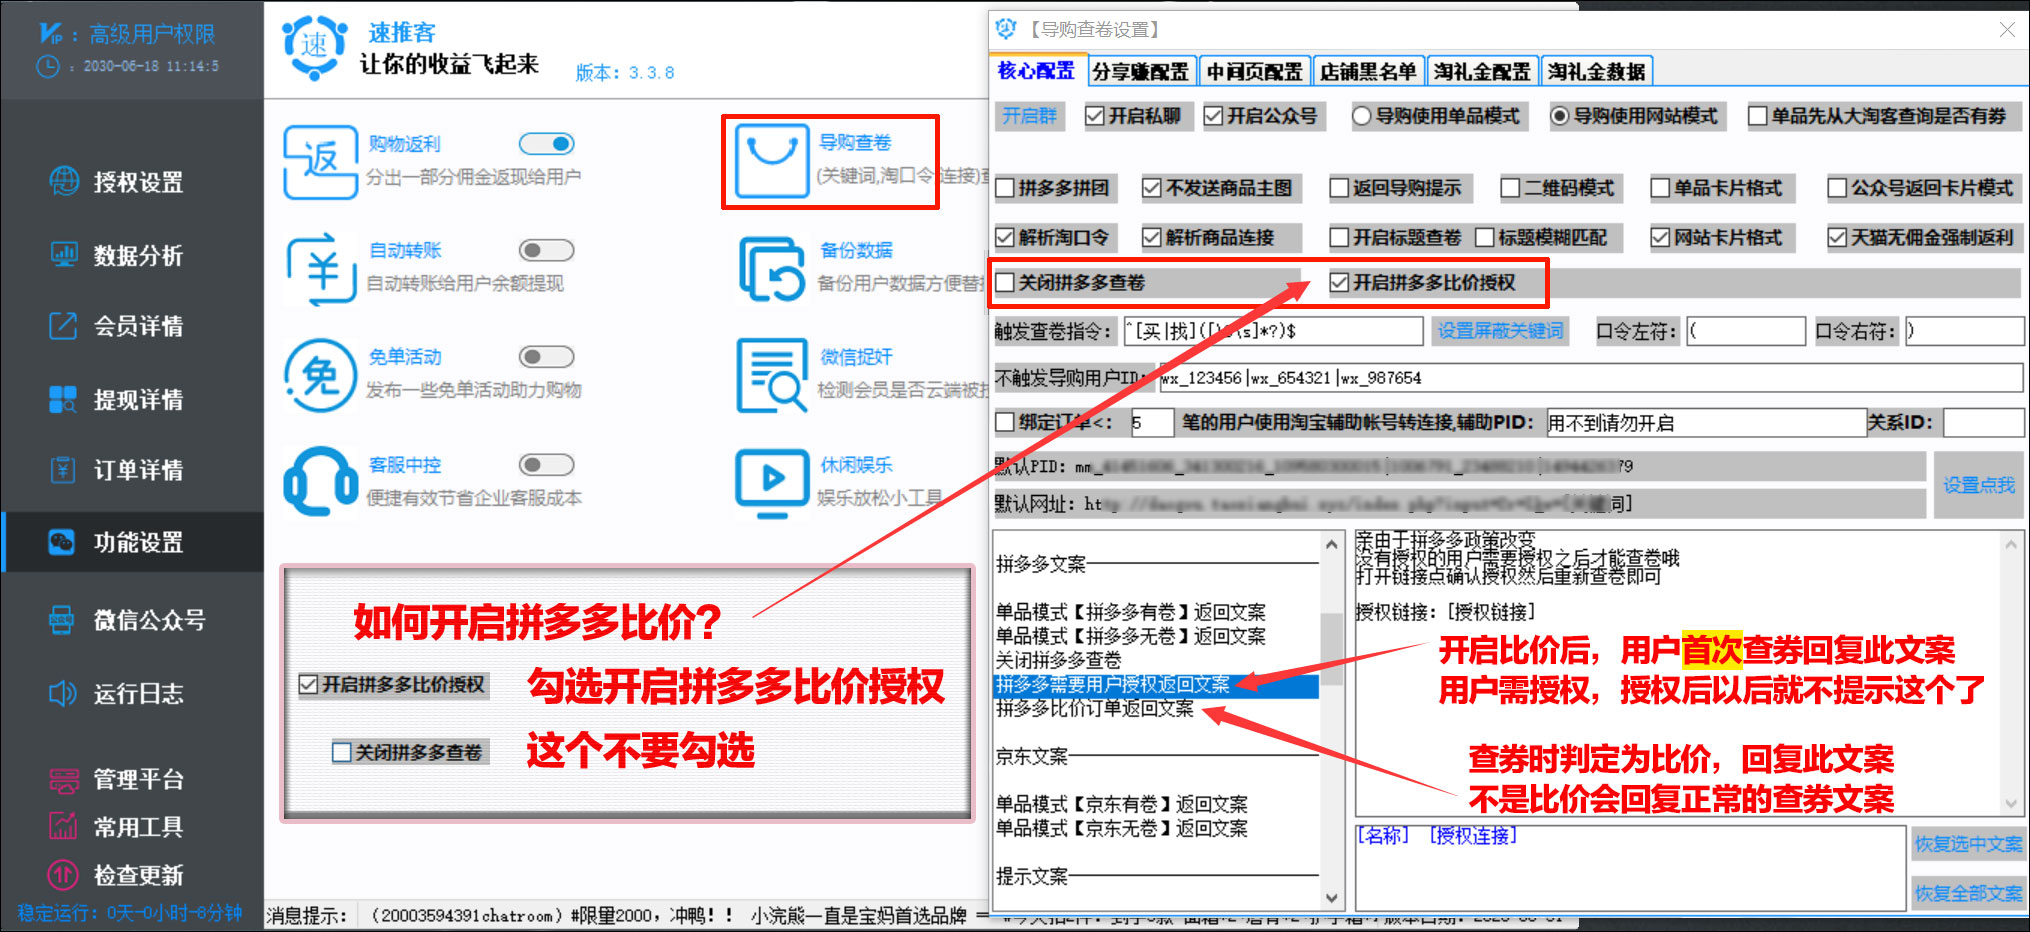Select 导购使用单品模式 radio button
The height and width of the screenshot is (932, 2030).
[1361, 116]
